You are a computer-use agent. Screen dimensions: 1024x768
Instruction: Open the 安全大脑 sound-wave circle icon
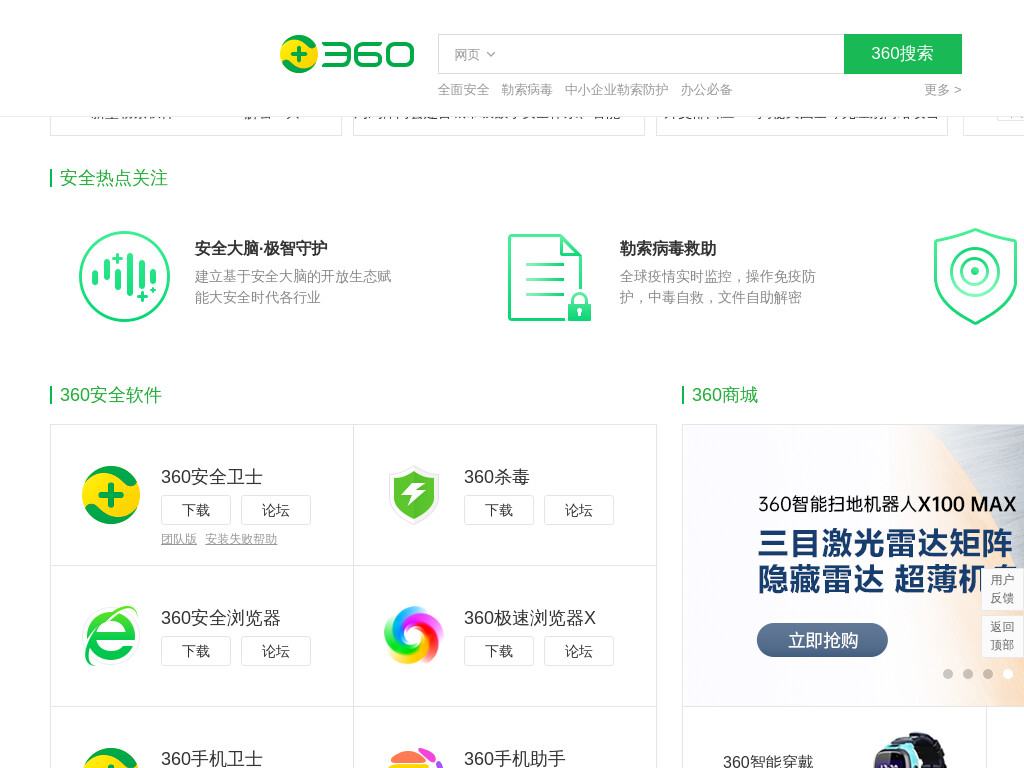124,276
